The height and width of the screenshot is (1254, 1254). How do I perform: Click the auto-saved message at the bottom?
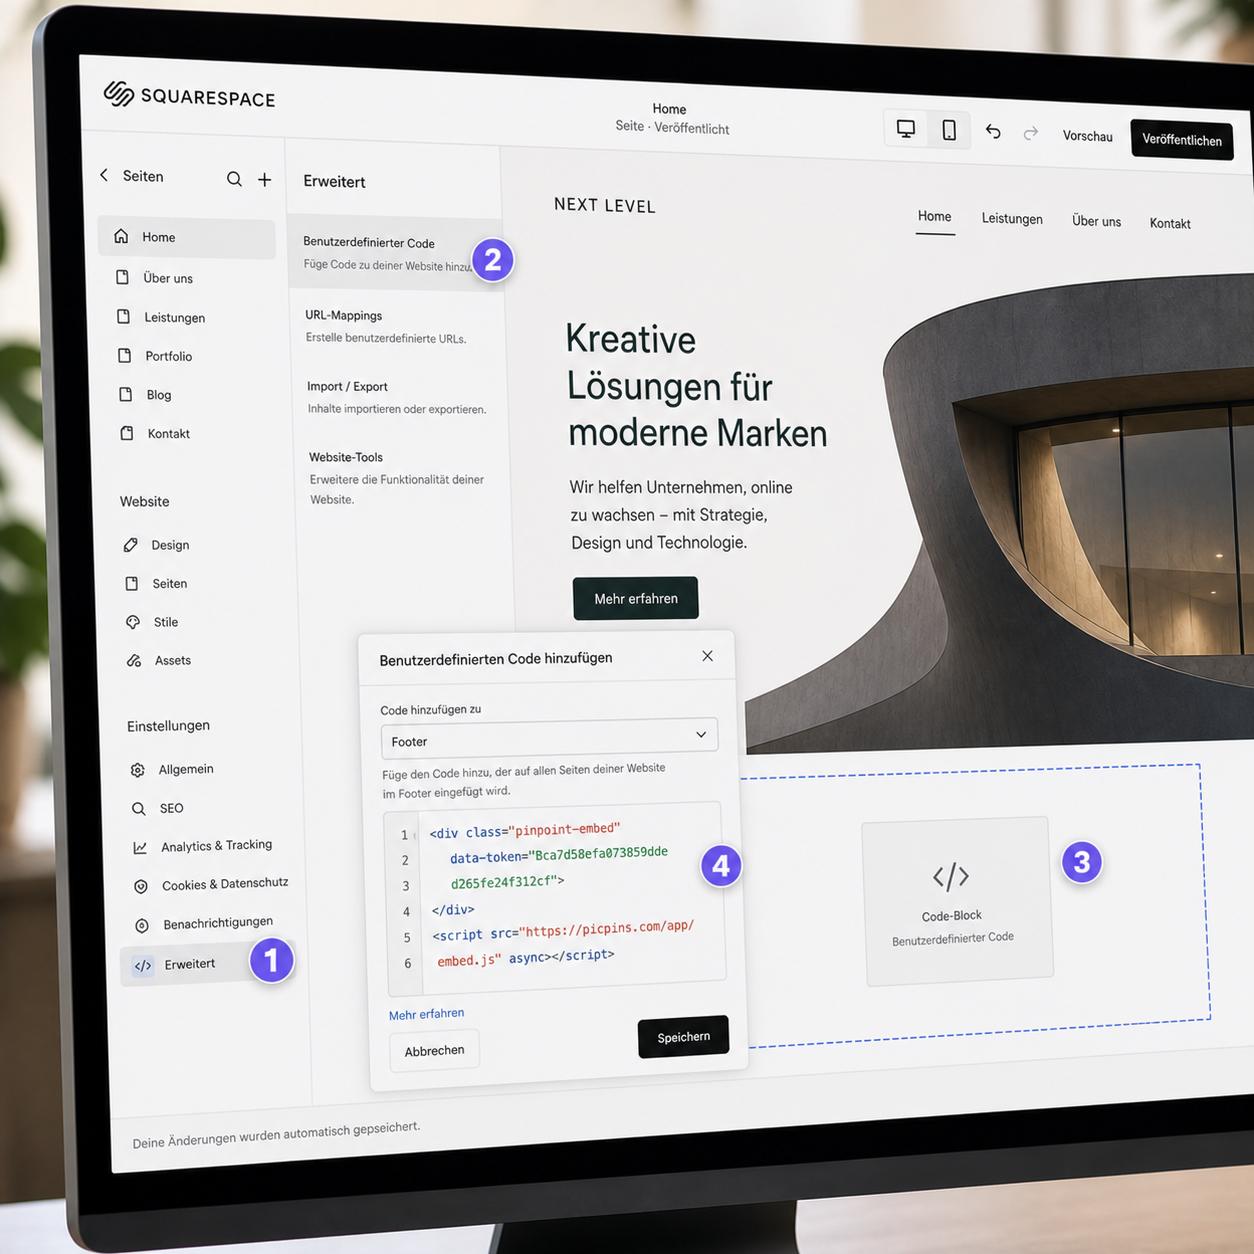tap(276, 1135)
